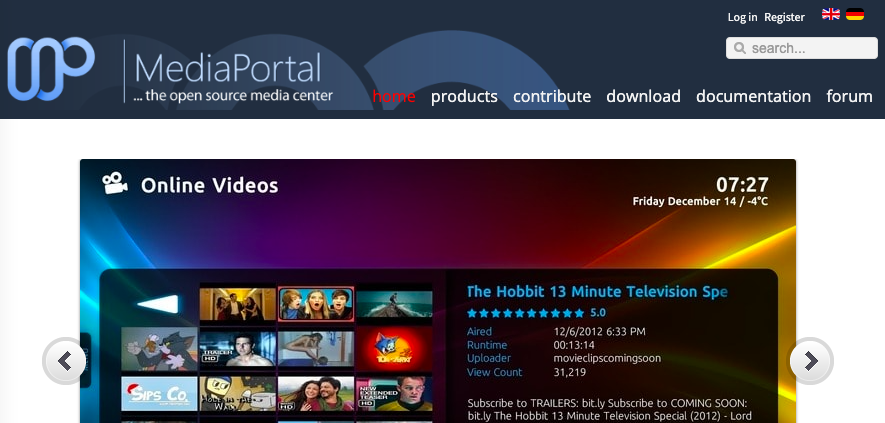
Task: Open the contribute menu
Action: [x=551, y=97]
